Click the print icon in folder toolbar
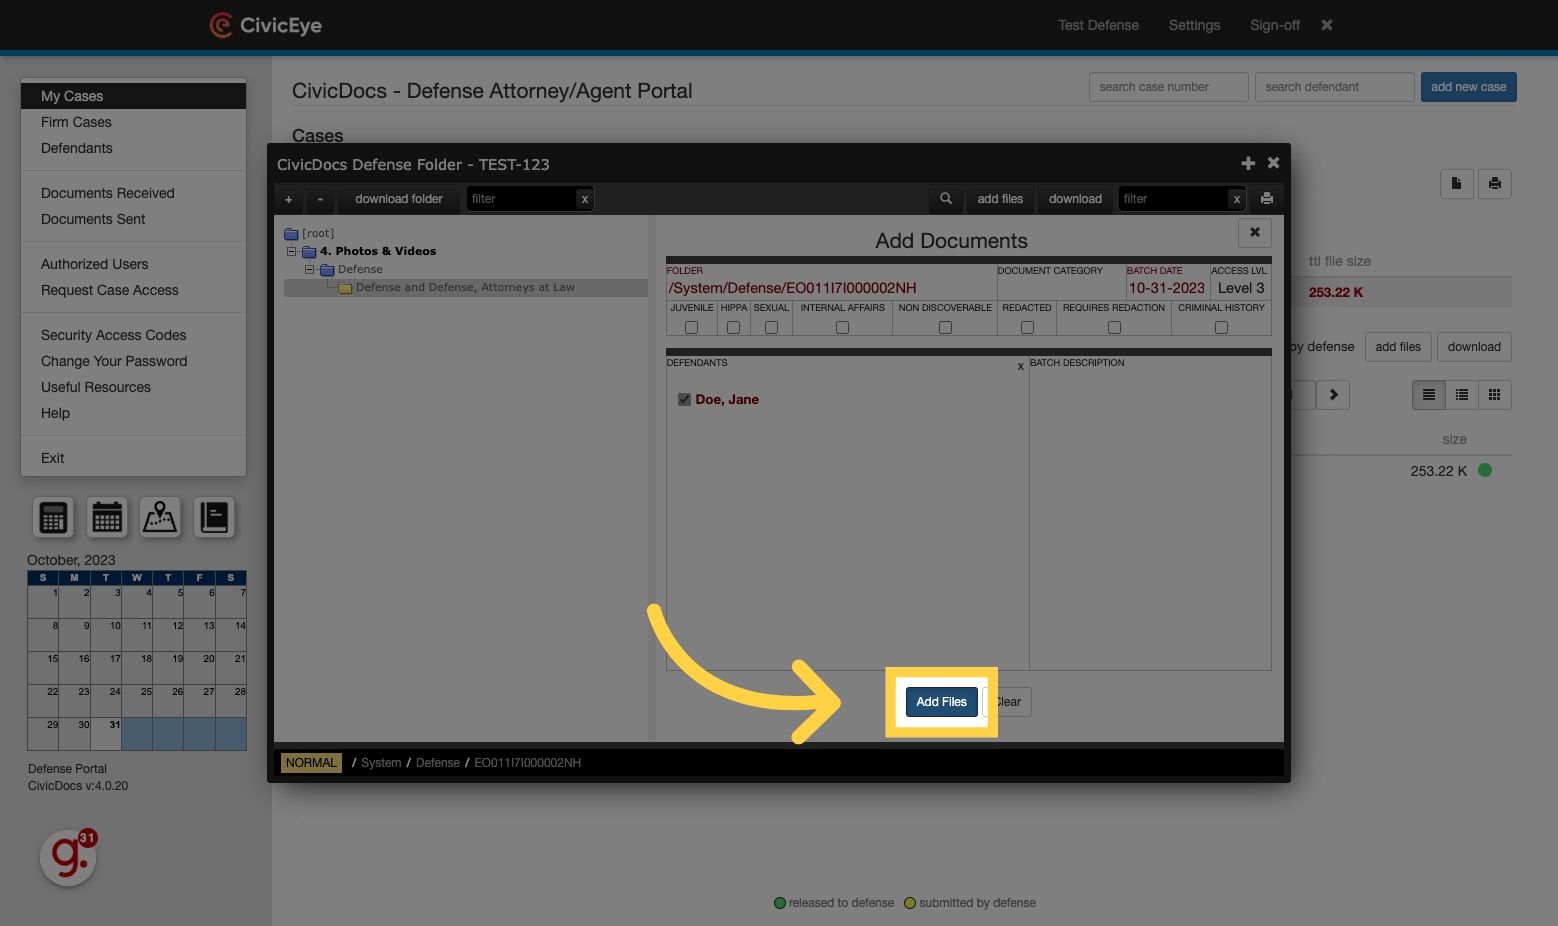 point(1267,199)
